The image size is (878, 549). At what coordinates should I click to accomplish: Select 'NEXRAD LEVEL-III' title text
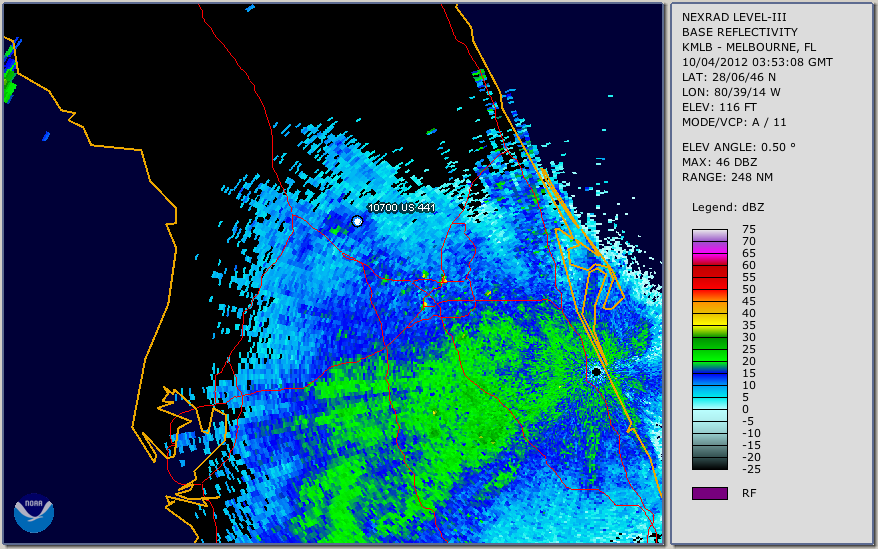coord(734,17)
